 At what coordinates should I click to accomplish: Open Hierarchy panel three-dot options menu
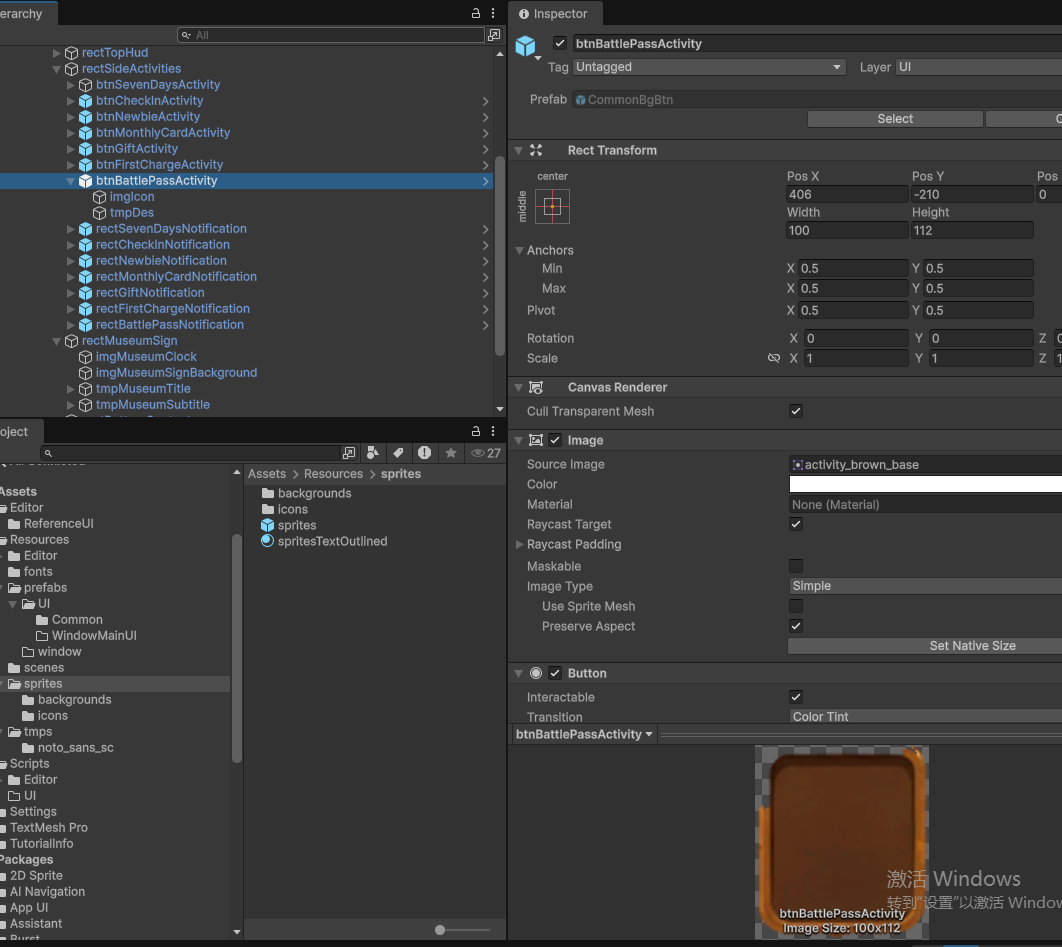tap(493, 13)
